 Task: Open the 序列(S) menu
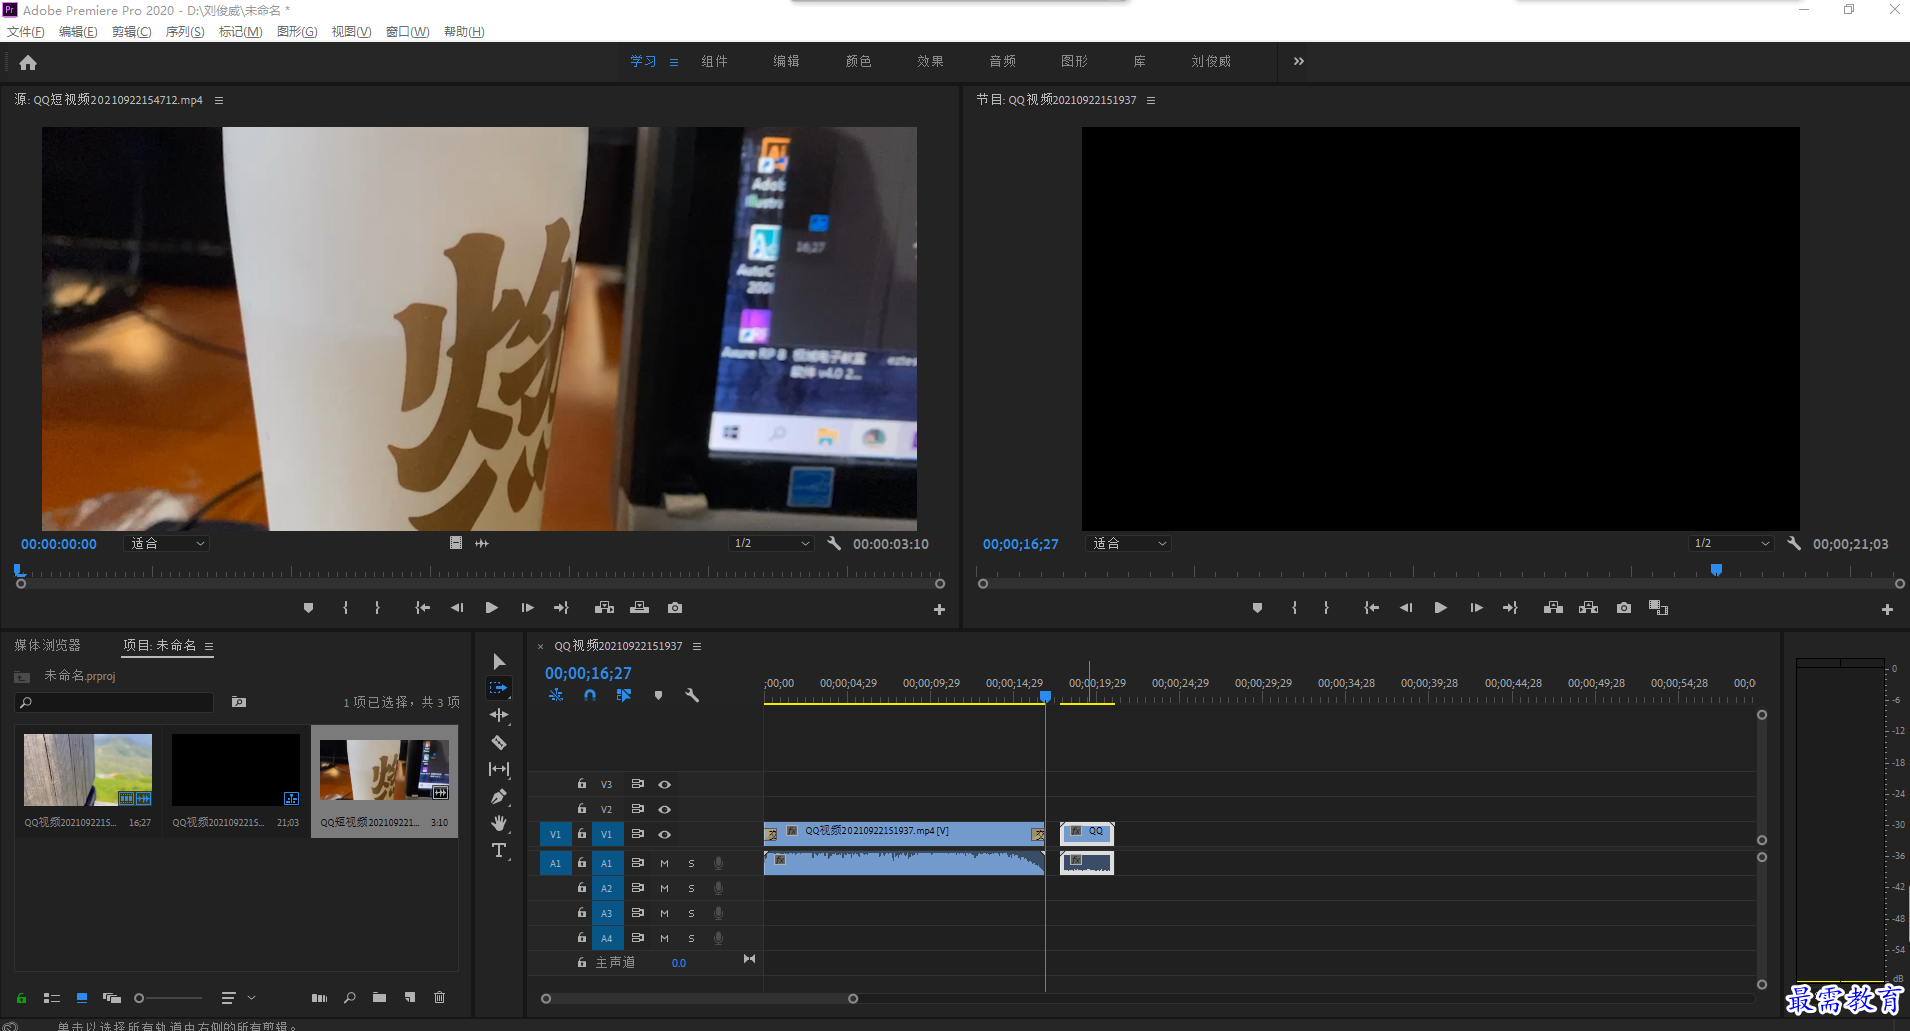click(184, 32)
